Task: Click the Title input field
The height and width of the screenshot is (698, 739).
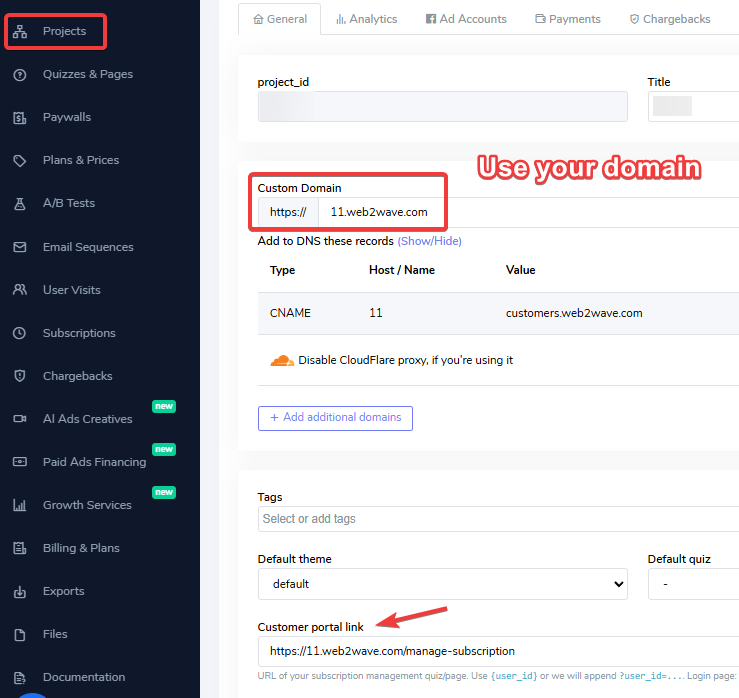Action: click(x=693, y=107)
